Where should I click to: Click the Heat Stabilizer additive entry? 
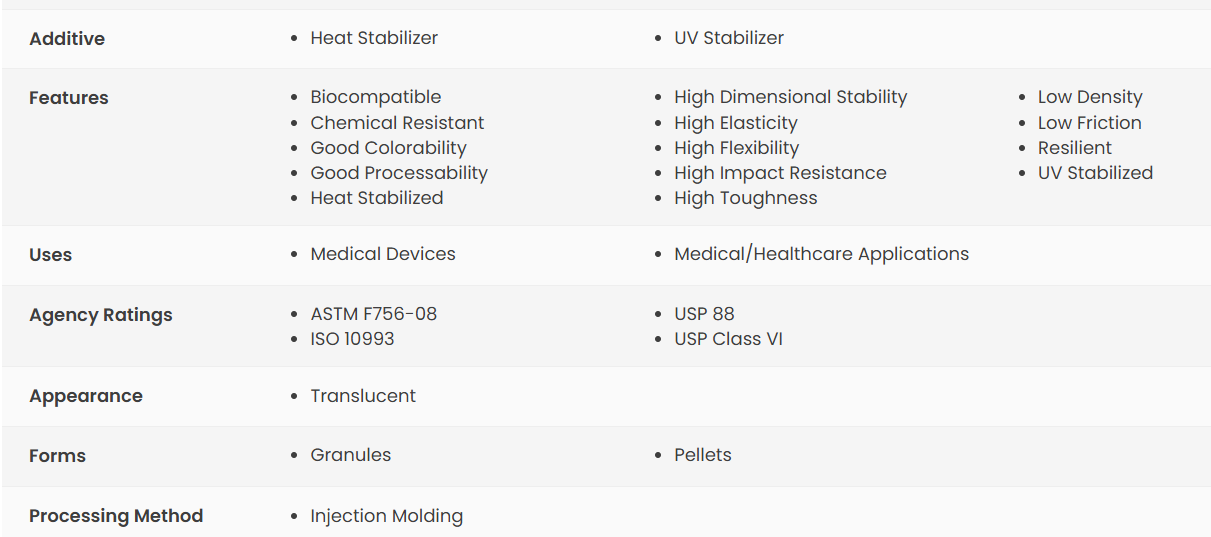[x=374, y=38]
